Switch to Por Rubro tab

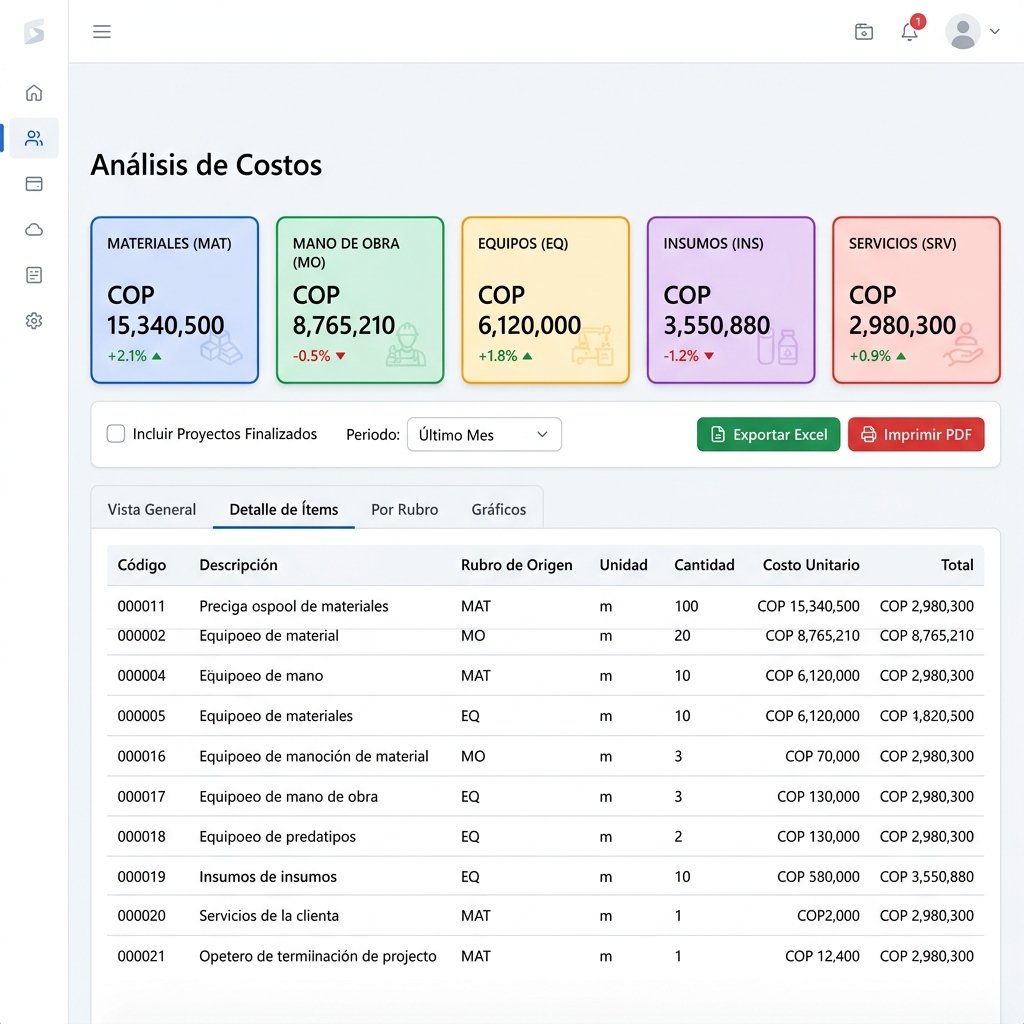(x=404, y=509)
